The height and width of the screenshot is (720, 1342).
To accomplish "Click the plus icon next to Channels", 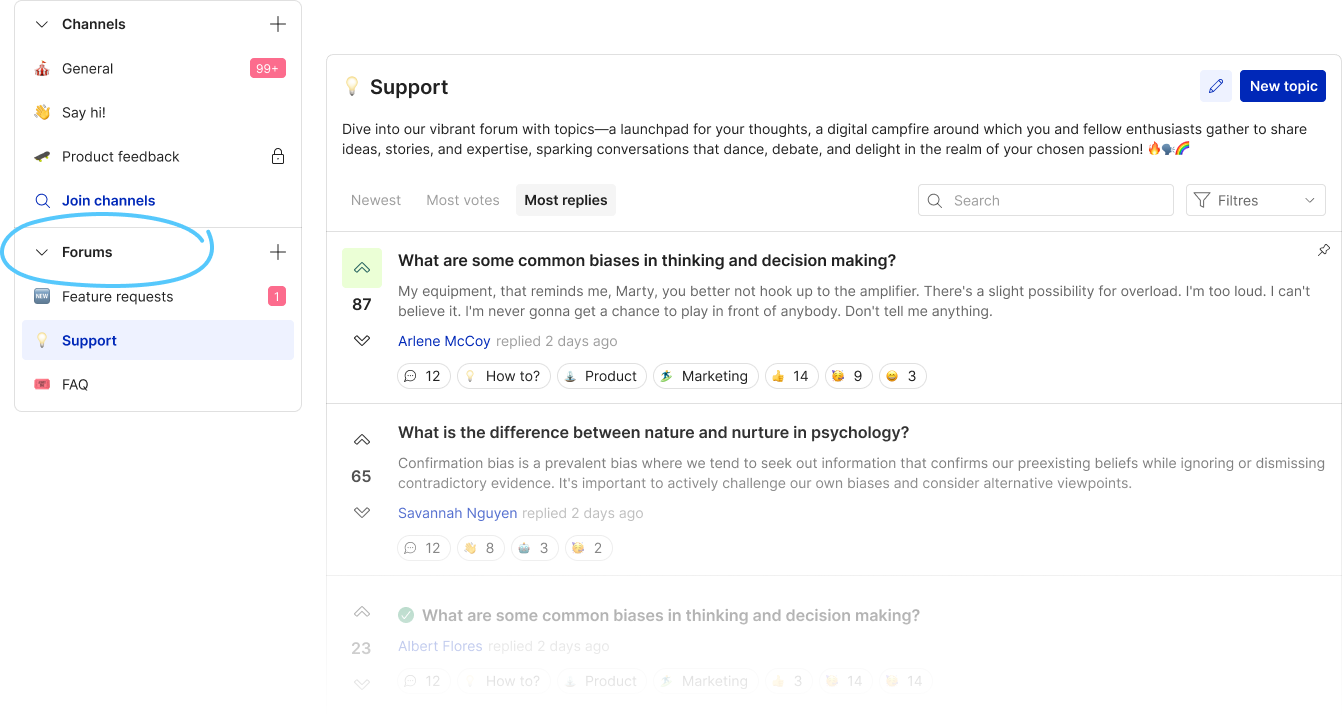I will click(278, 24).
